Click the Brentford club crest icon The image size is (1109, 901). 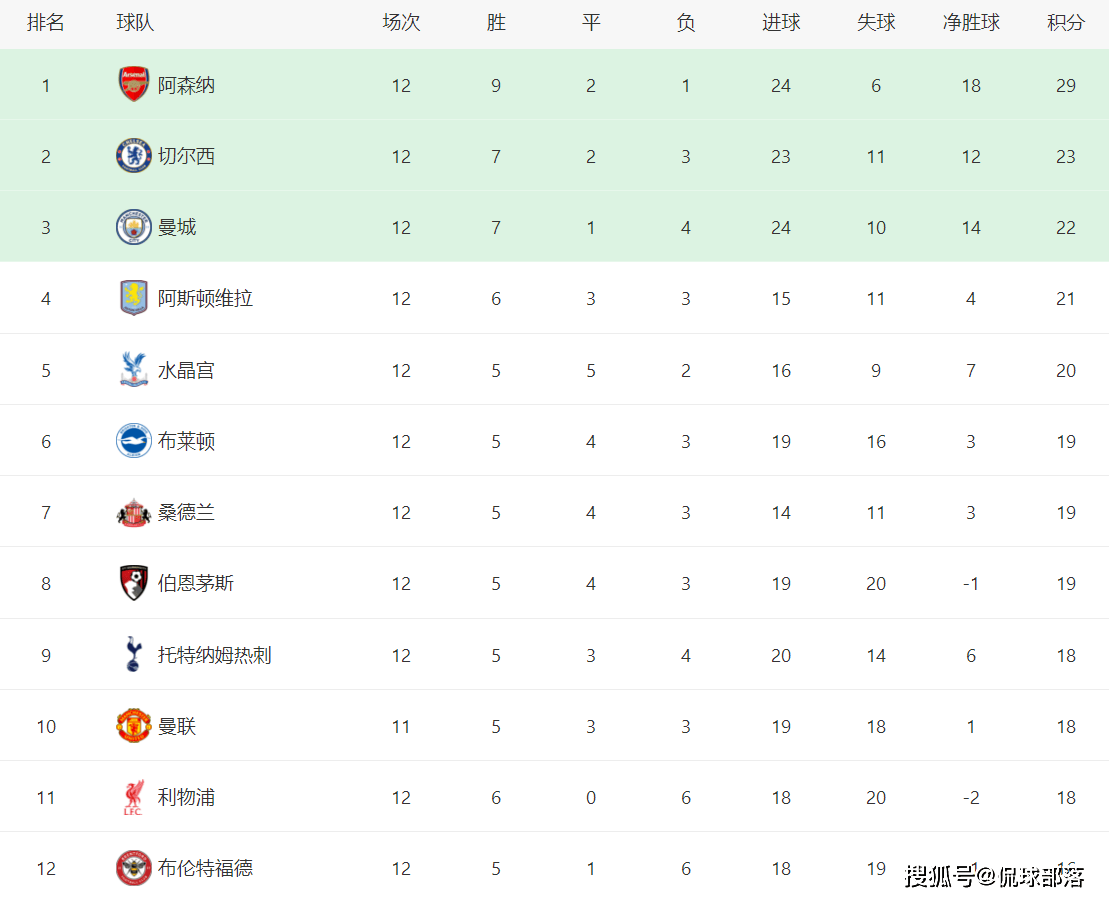pos(133,868)
